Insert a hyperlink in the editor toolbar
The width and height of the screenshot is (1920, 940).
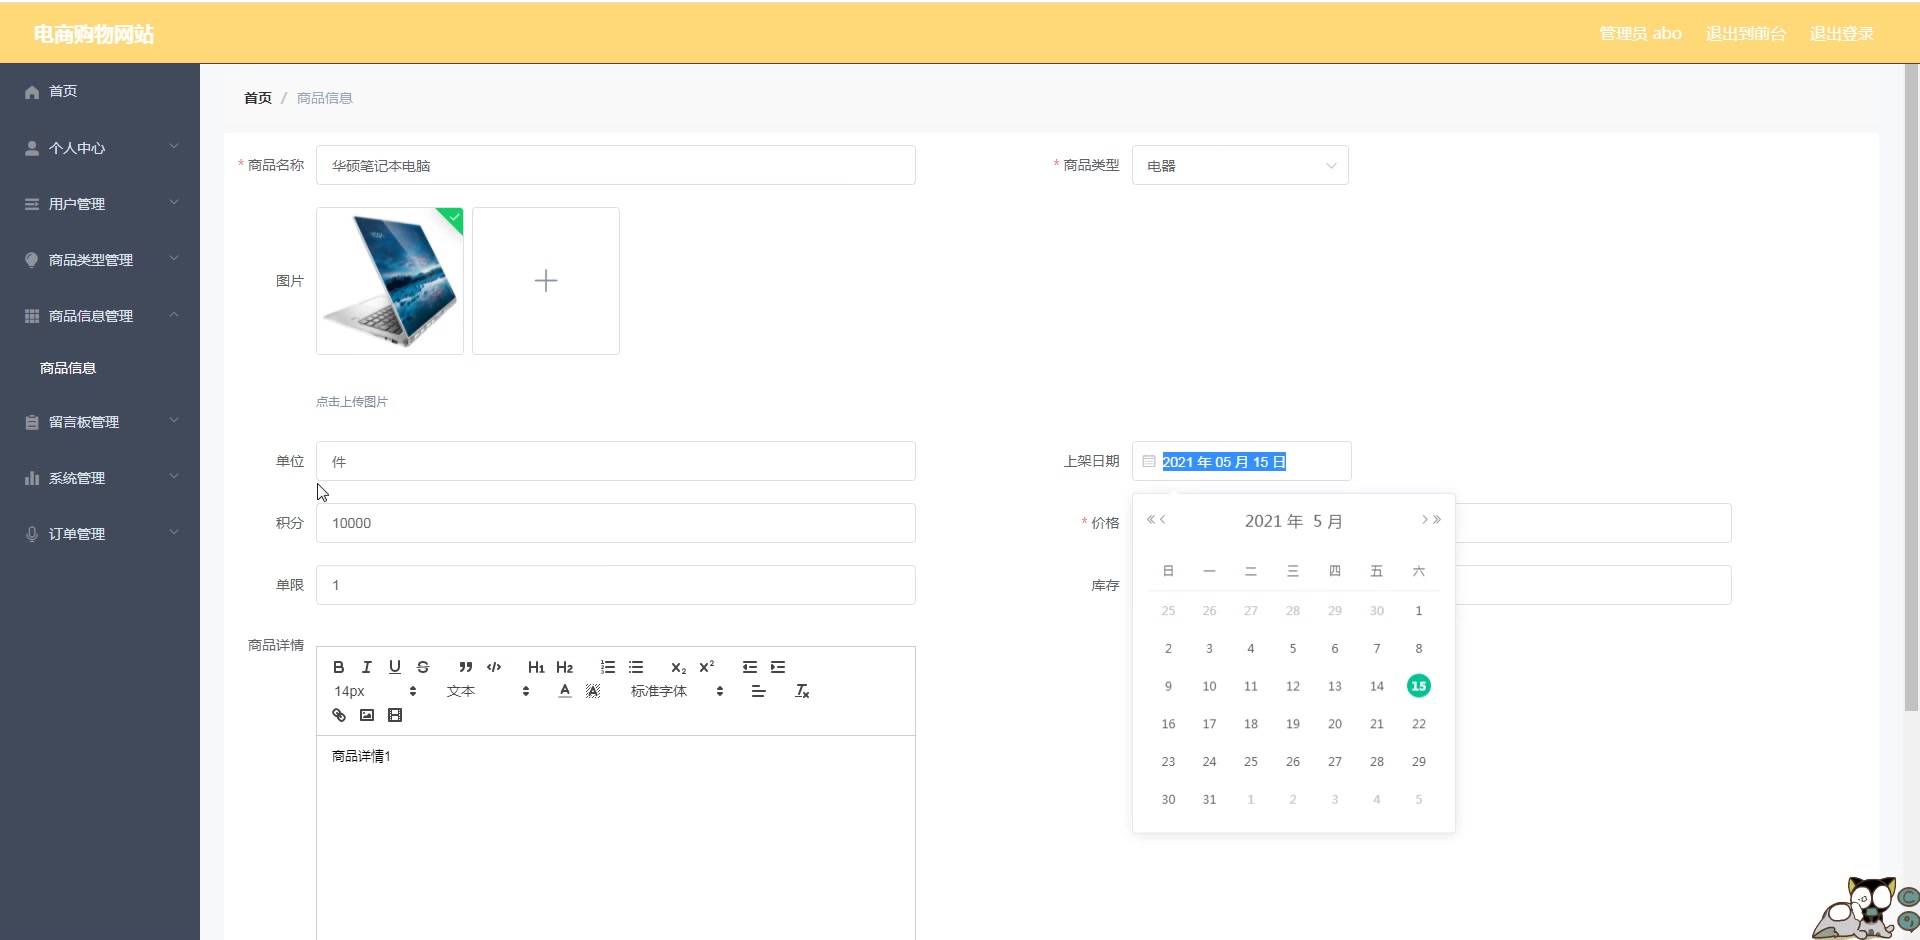[x=338, y=714]
